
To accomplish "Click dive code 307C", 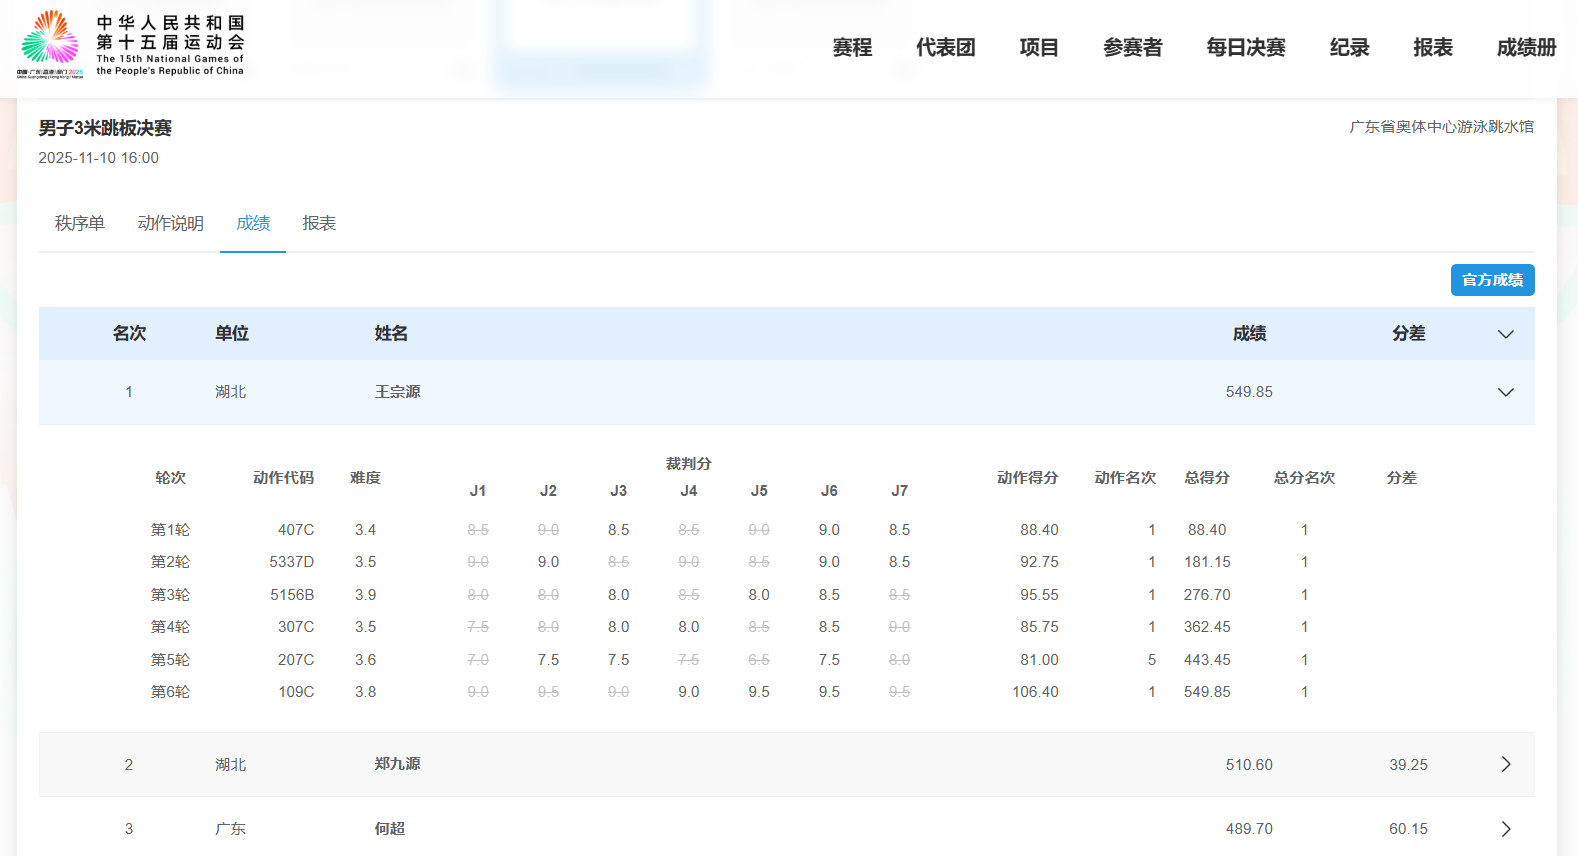I will (296, 627).
